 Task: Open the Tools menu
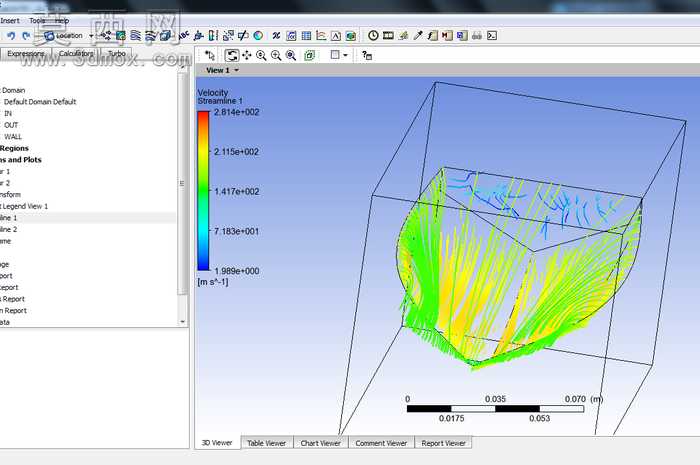[x=37, y=21]
